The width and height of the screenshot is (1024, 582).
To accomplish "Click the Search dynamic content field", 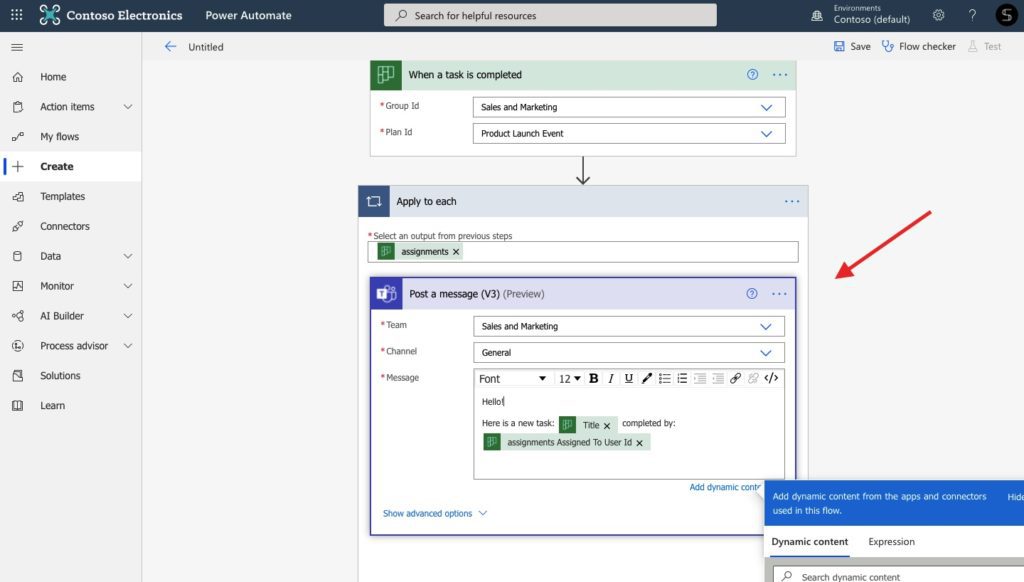I will tap(899, 575).
